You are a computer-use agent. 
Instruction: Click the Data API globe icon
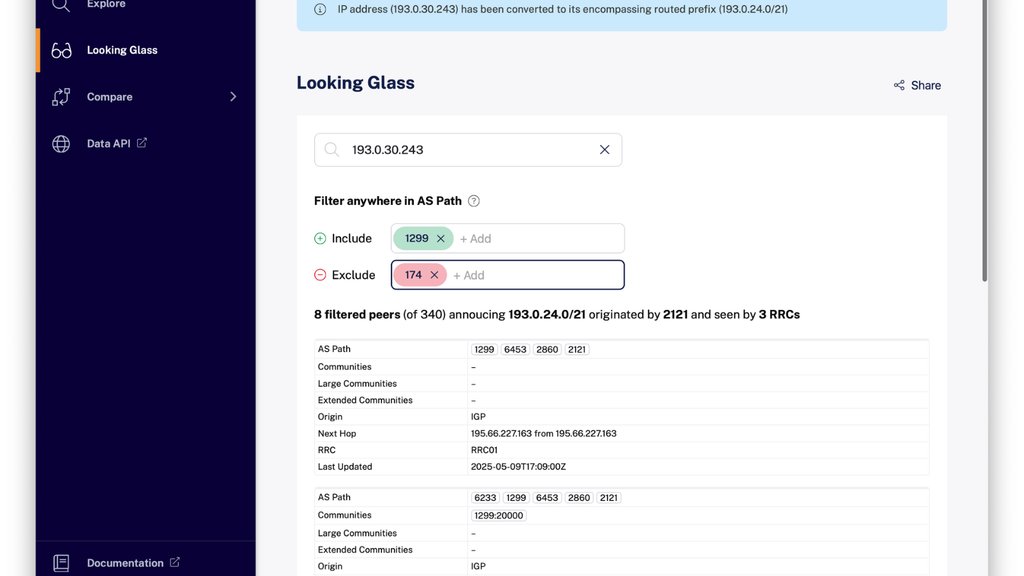pos(61,144)
